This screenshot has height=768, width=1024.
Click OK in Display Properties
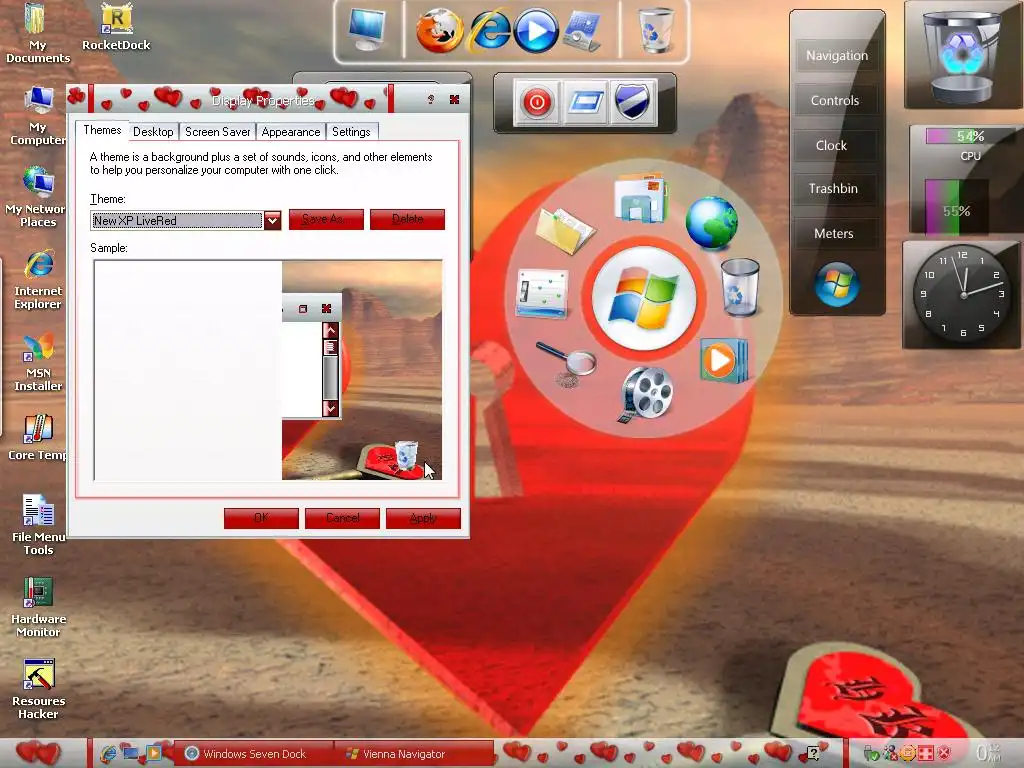261,519
